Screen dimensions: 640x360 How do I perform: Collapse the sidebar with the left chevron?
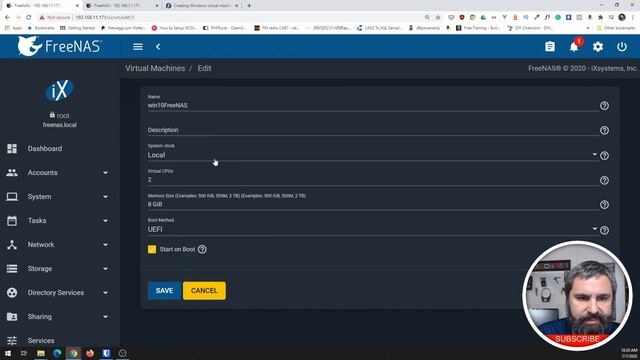pos(158,47)
